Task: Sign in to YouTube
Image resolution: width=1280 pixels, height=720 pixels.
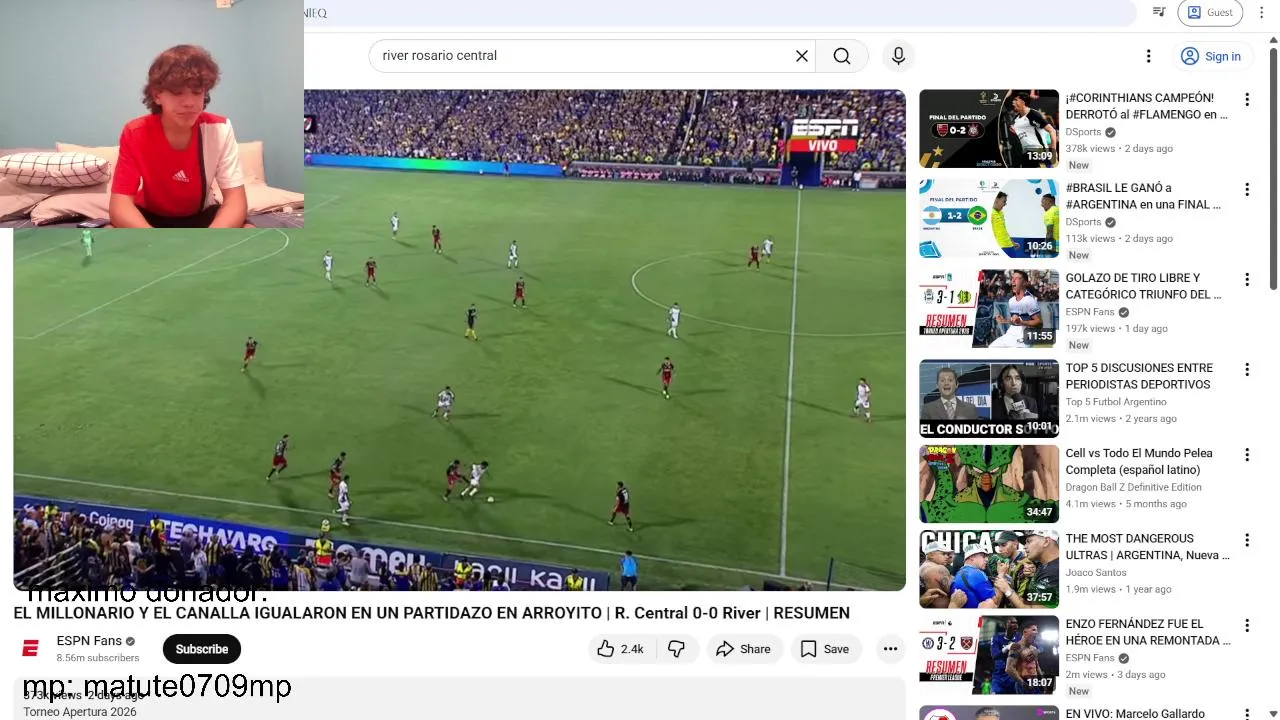Action: point(1211,56)
